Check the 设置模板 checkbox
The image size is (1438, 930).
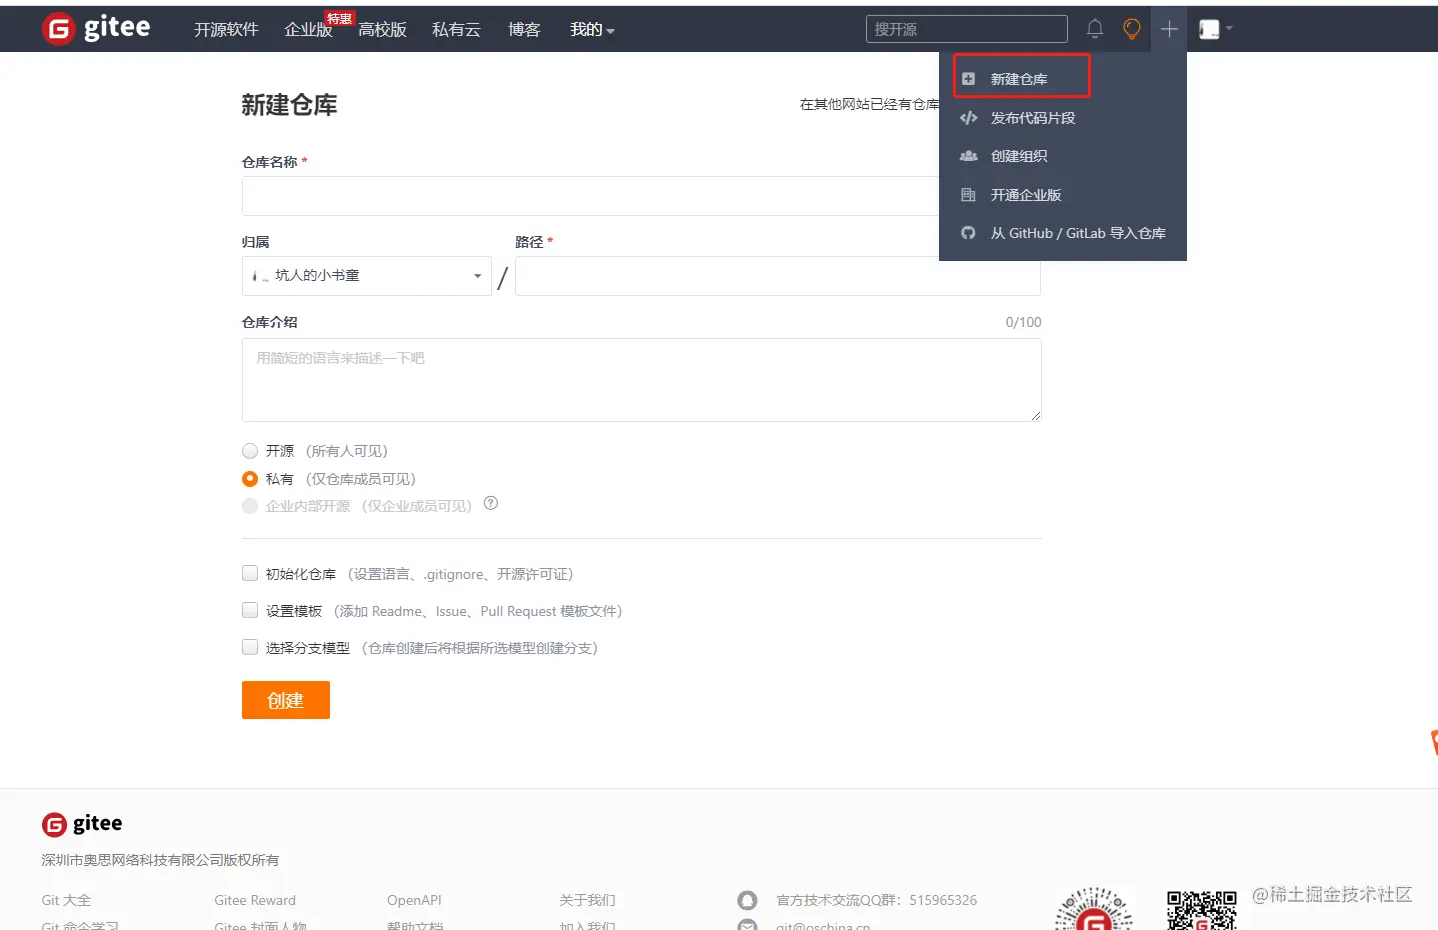point(250,610)
